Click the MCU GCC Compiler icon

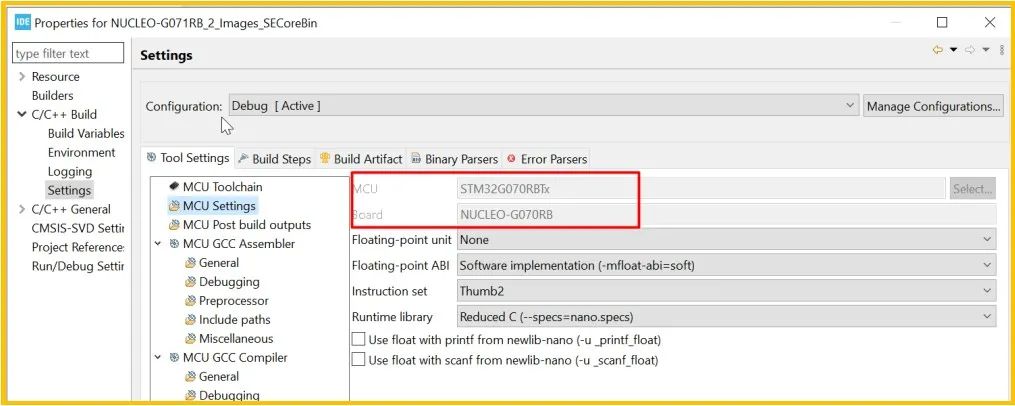(174, 357)
